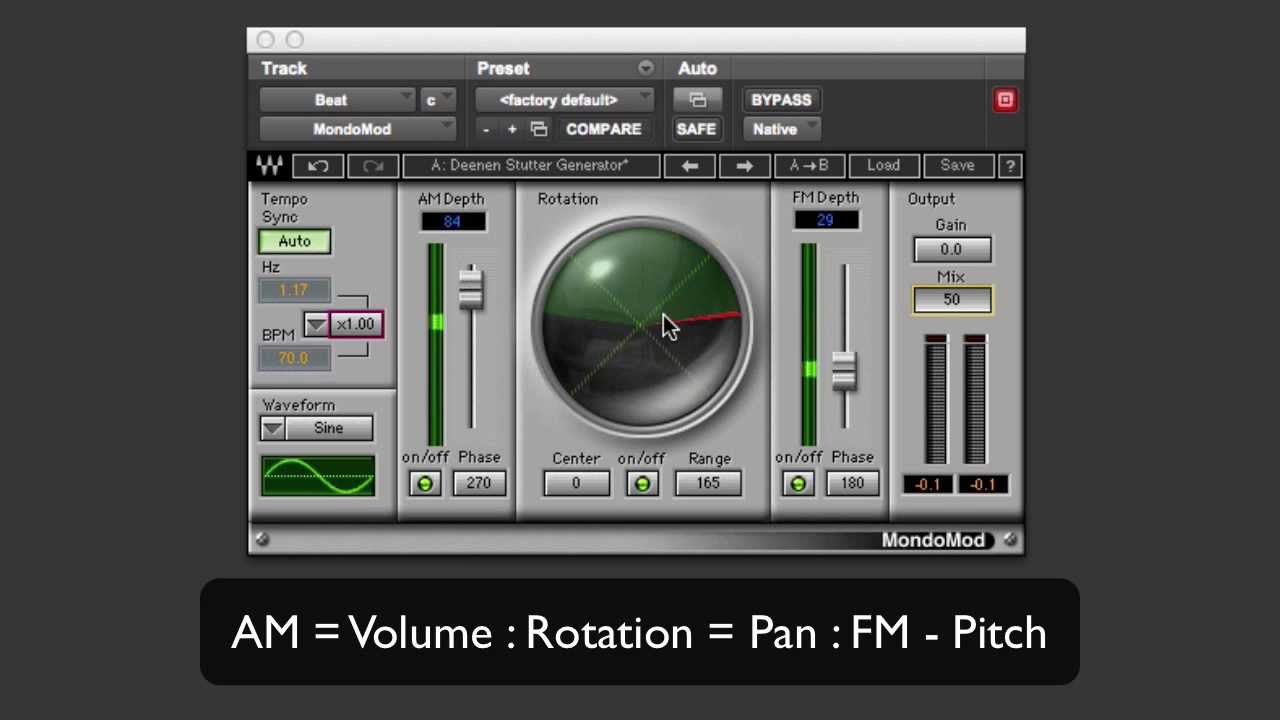Click the Waves logo icon
The height and width of the screenshot is (720, 1280).
269,166
